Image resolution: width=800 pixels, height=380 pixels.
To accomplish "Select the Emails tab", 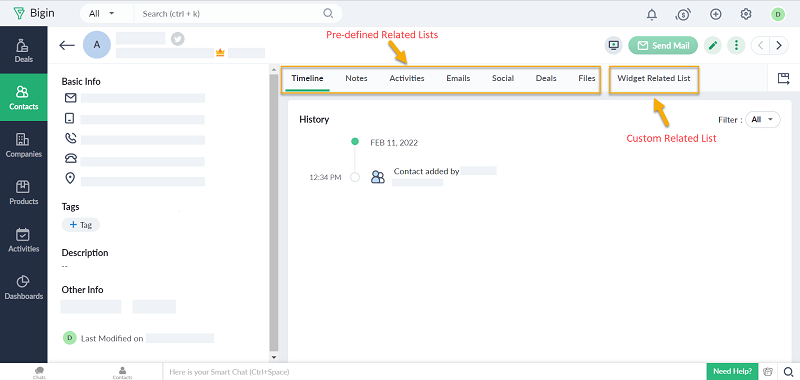I will coord(458,79).
